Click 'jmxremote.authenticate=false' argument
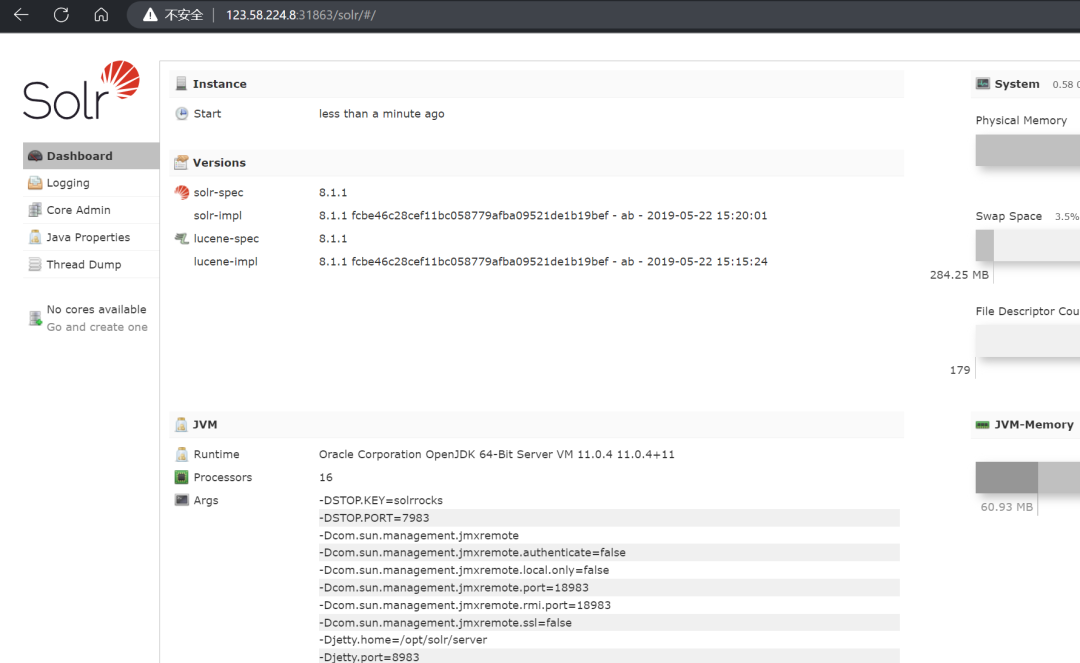This screenshot has width=1080, height=663. 472,553
